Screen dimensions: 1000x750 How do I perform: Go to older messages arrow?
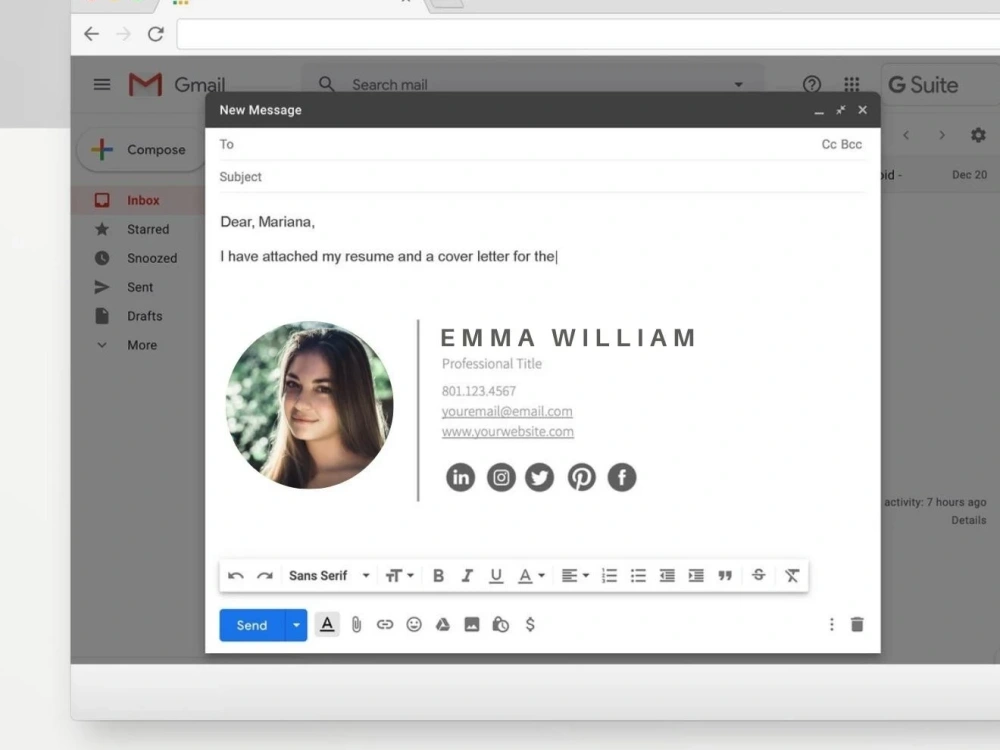tap(942, 135)
